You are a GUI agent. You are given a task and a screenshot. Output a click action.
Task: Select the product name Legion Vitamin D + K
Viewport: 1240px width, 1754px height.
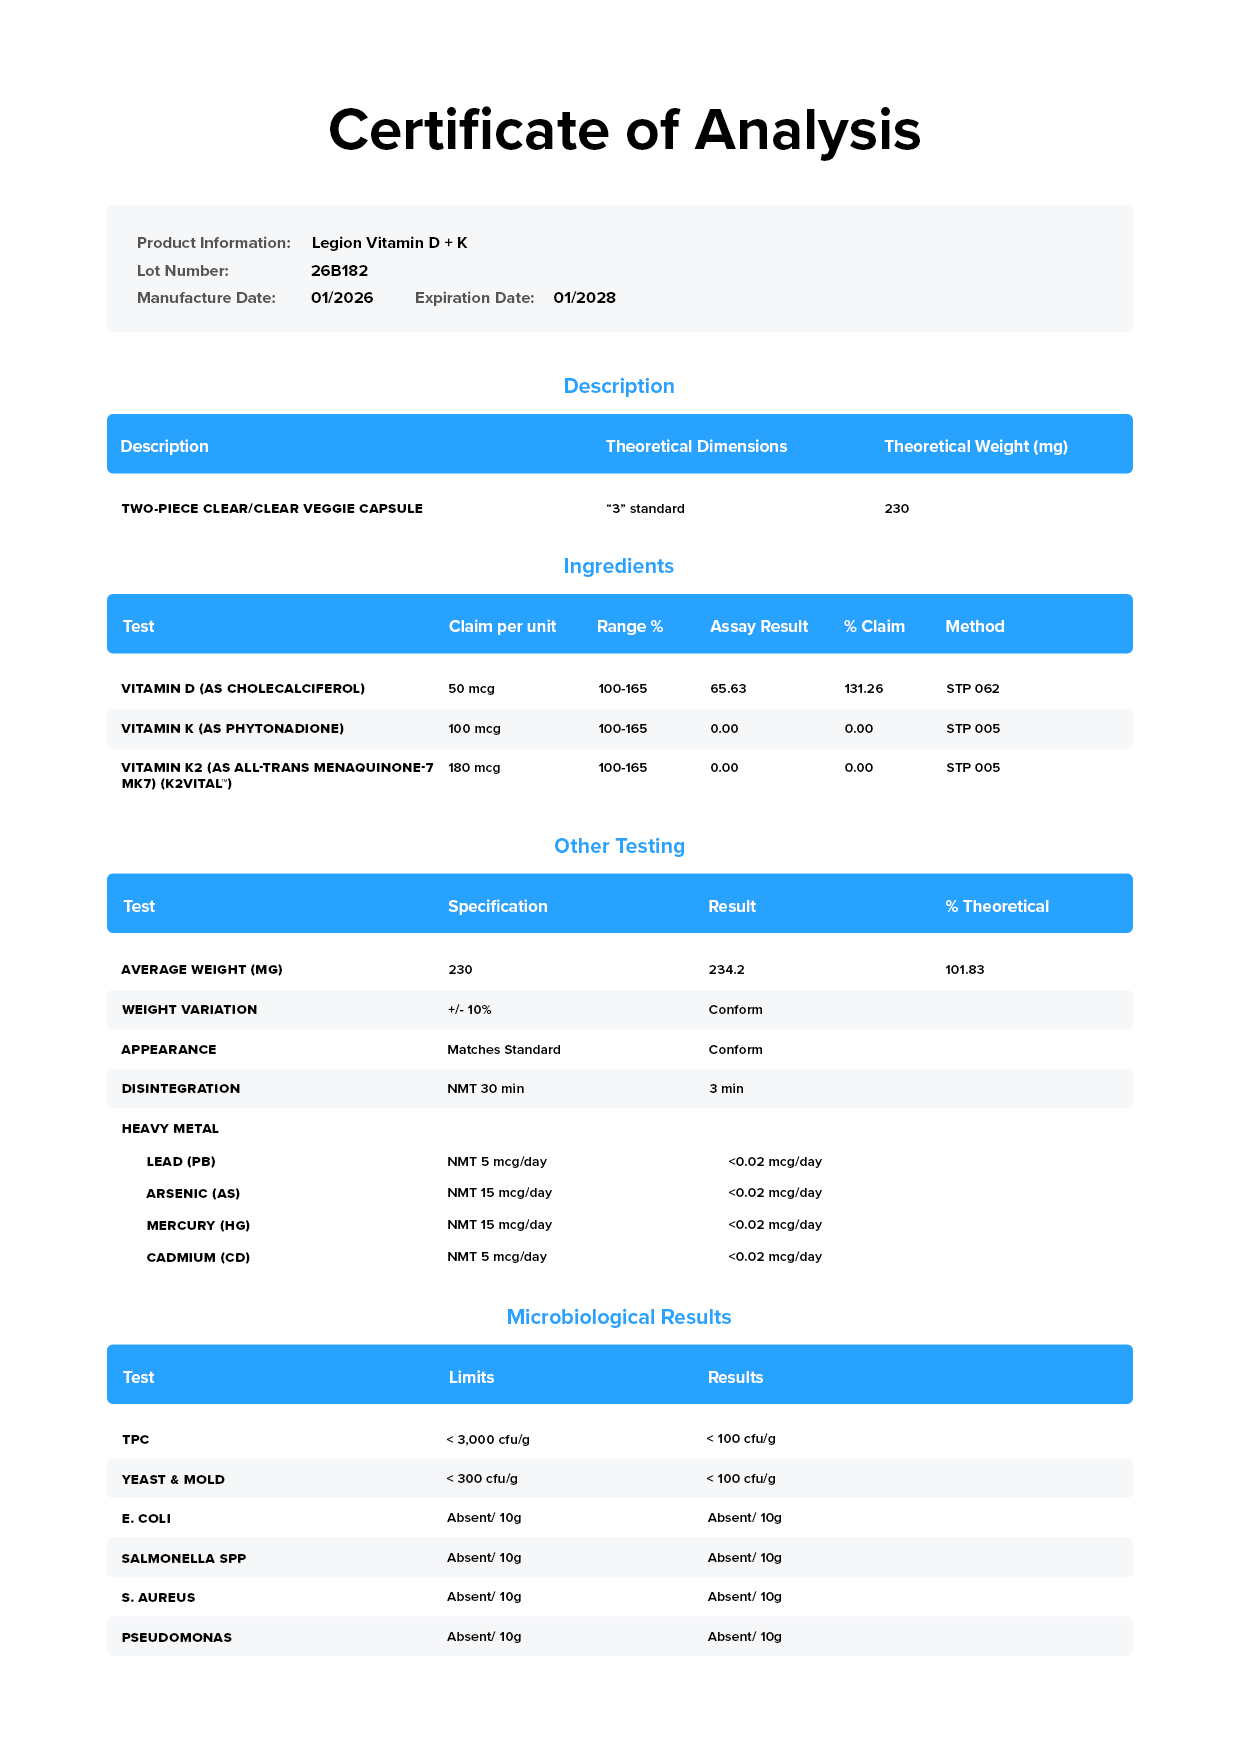(x=389, y=243)
